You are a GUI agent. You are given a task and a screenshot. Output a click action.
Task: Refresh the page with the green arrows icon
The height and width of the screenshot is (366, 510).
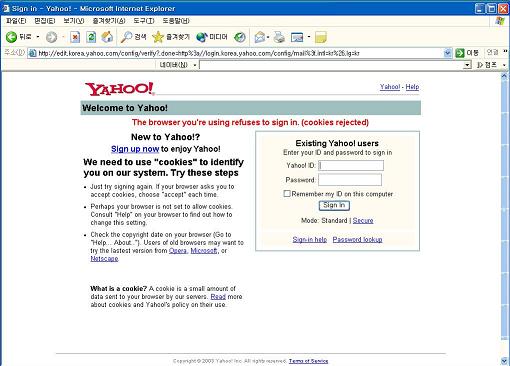91,37
